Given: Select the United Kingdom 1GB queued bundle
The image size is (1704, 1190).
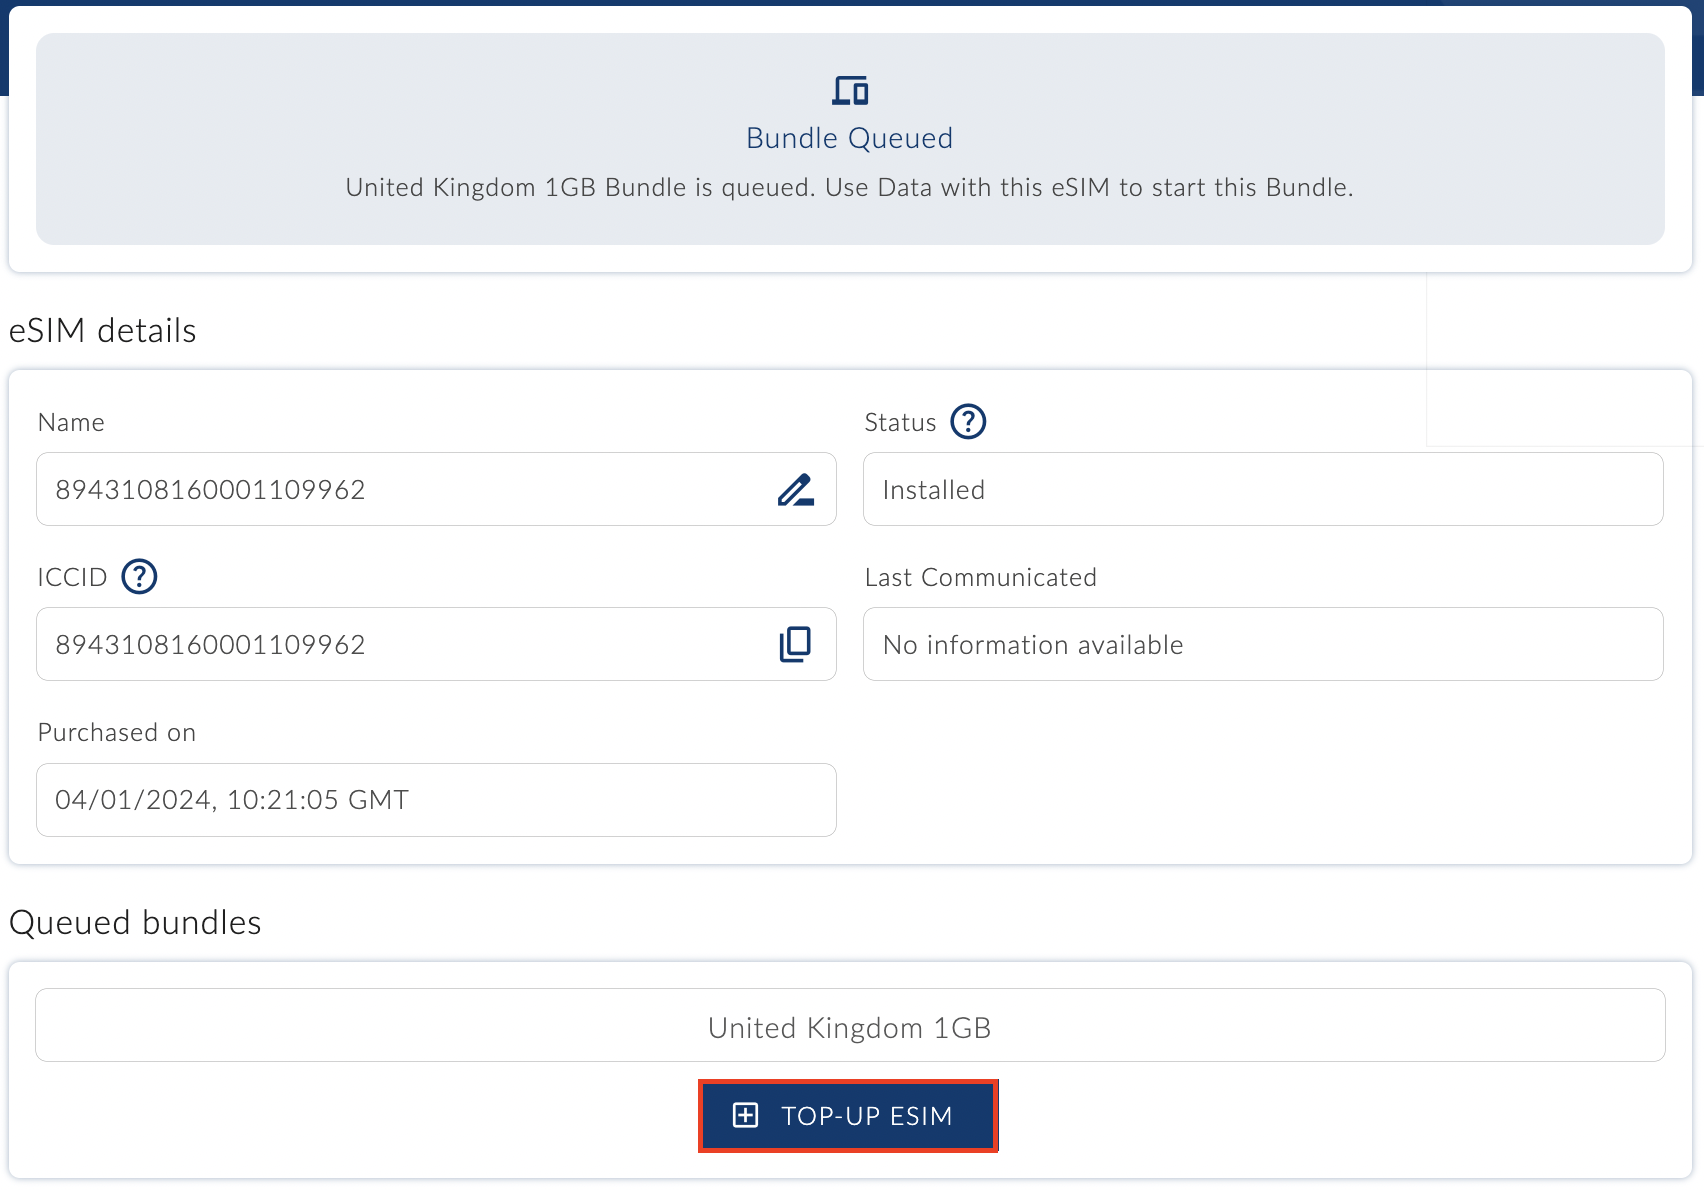Looking at the screenshot, I should pyautogui.click(x=850, y=1027).
